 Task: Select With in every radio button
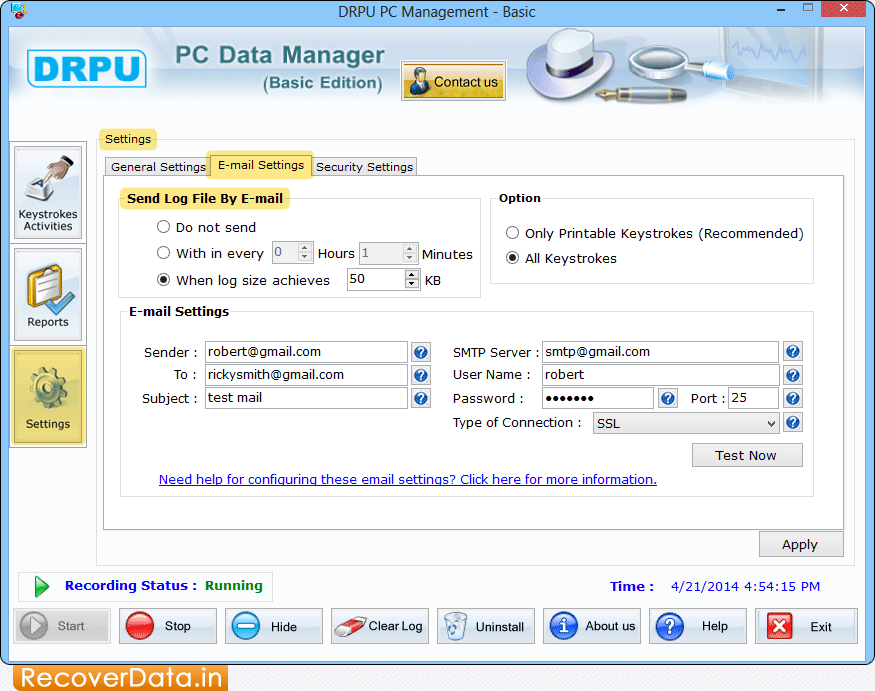pyautogui.click(x=164, y=253)
